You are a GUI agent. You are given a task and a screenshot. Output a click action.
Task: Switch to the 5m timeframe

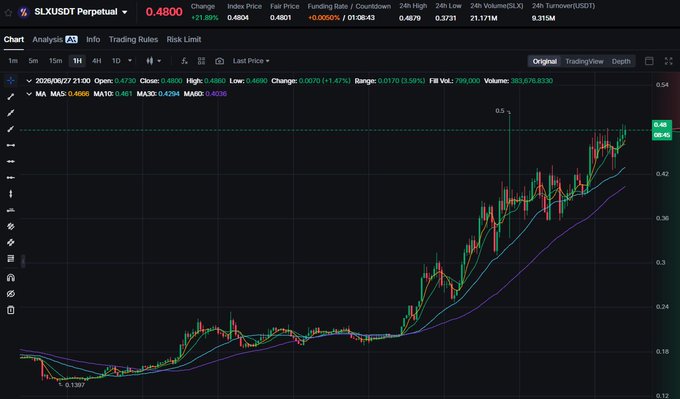click(33, 61)
